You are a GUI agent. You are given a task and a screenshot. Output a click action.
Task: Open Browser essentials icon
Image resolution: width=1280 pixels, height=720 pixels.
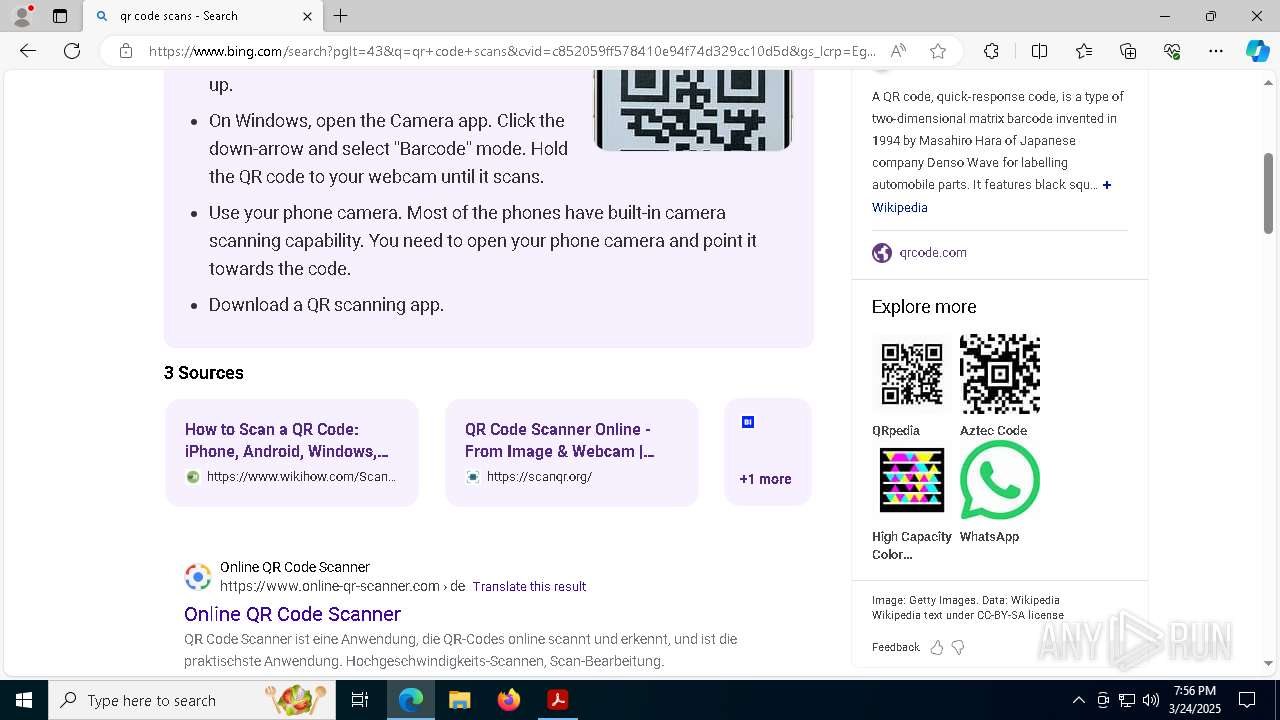(x=1172, y=51)
